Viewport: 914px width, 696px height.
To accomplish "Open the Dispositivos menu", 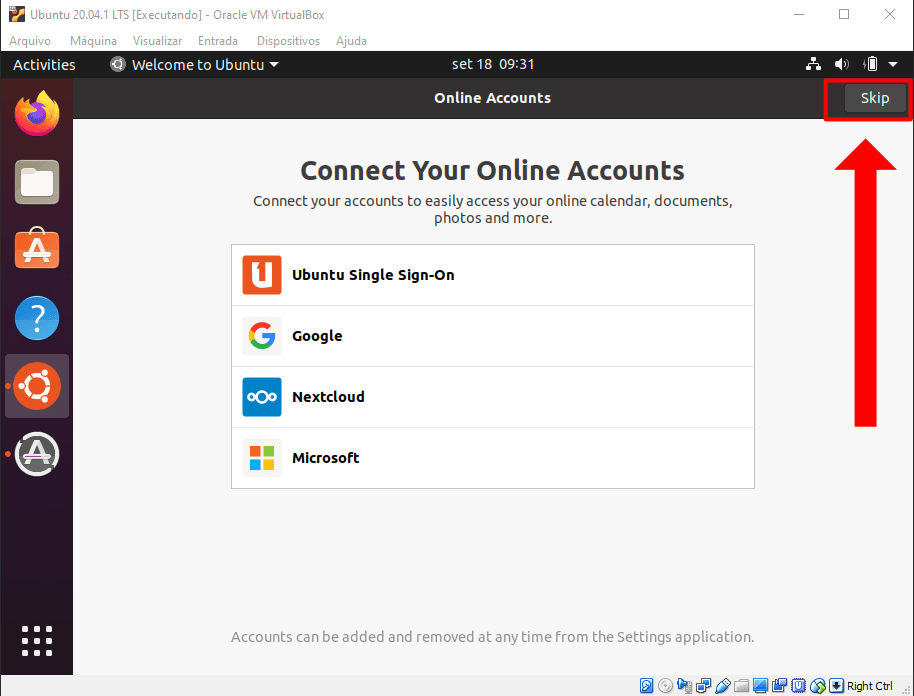I will point(289,41).
